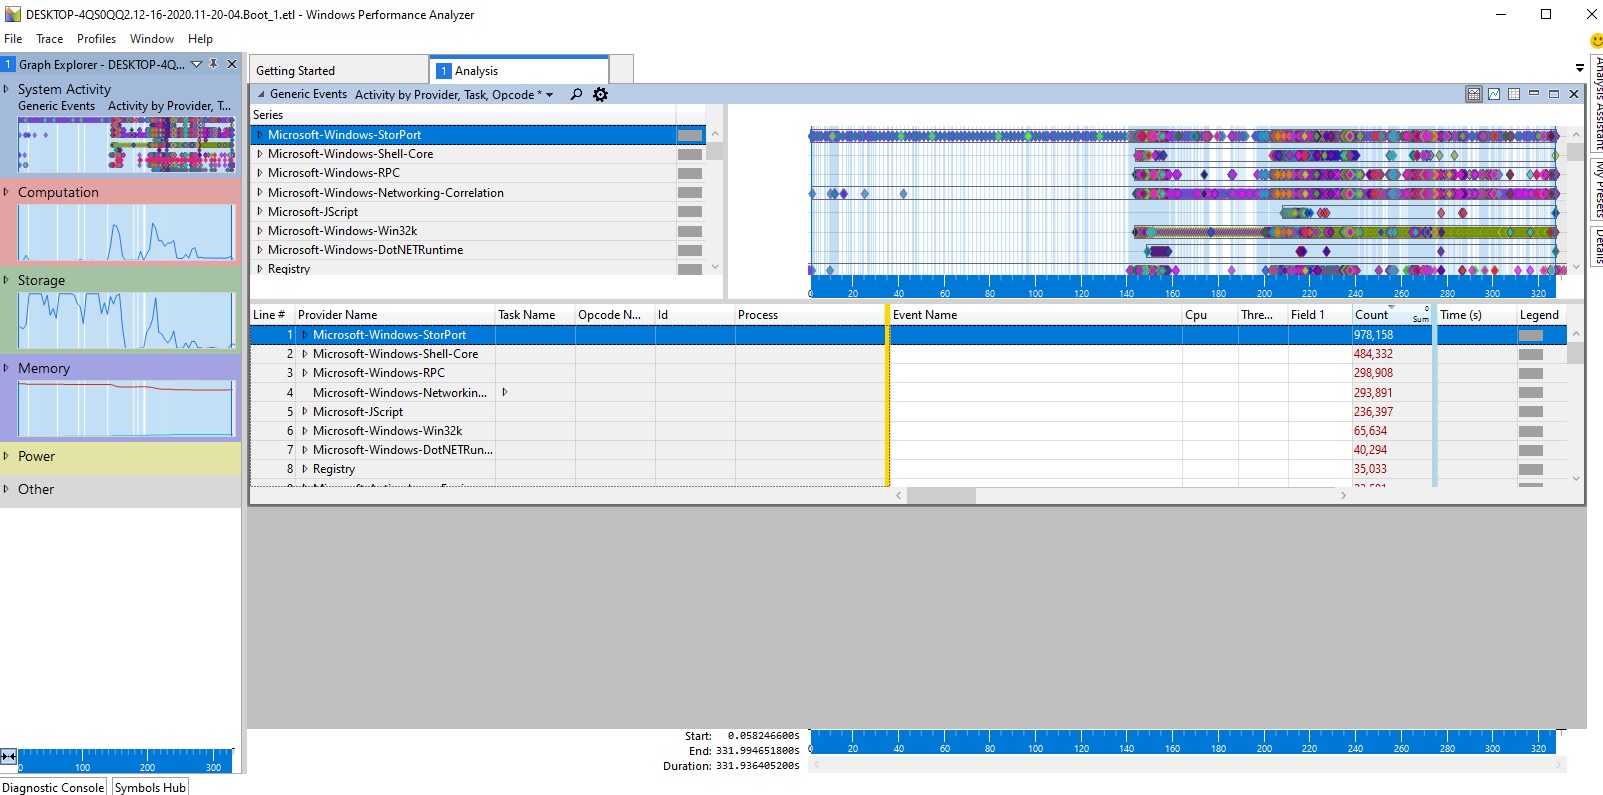Open Diagnostic Console tab
The image size is (1603, 795).
pyautogui.click(x=54, y=787)
